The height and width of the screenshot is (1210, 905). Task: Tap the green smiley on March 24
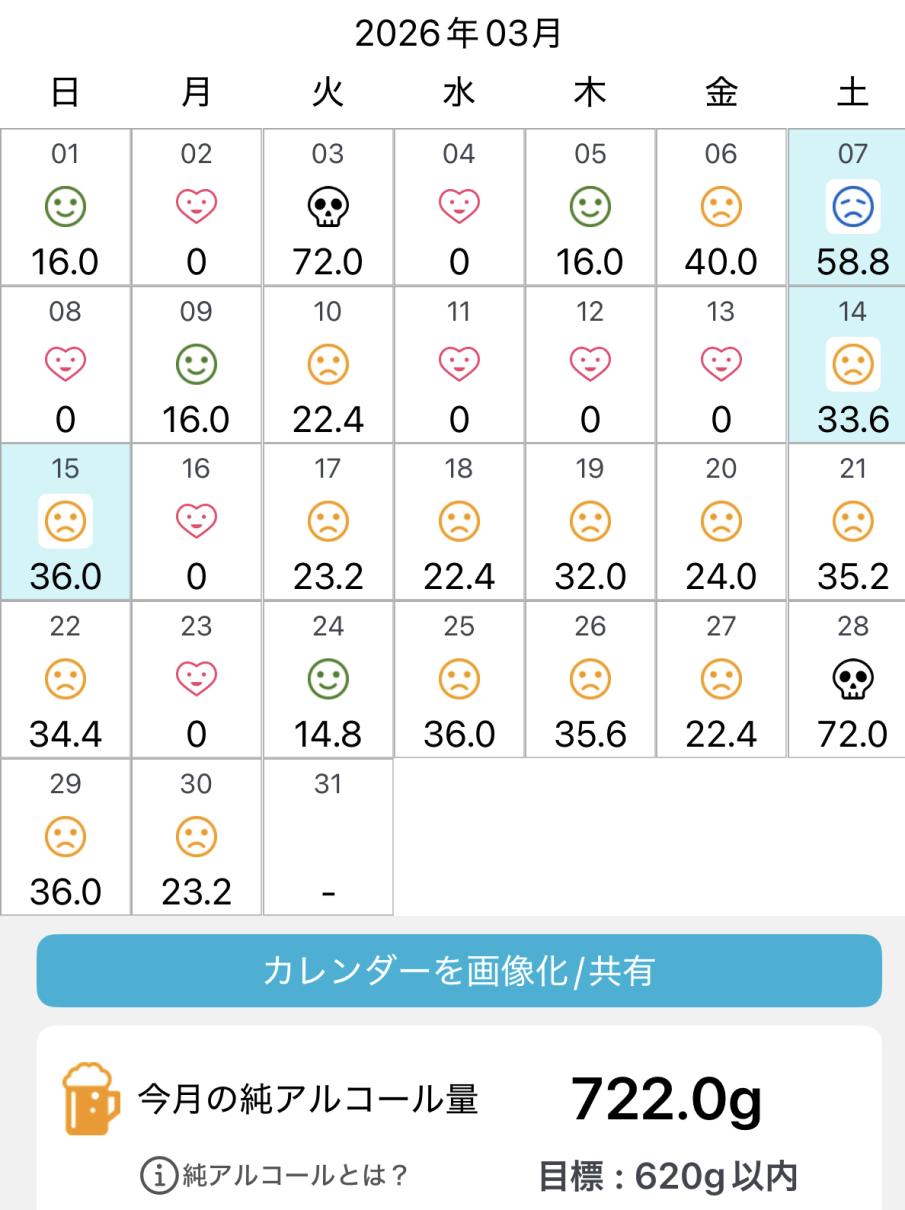pyautogui.click(x=328, y=681)
